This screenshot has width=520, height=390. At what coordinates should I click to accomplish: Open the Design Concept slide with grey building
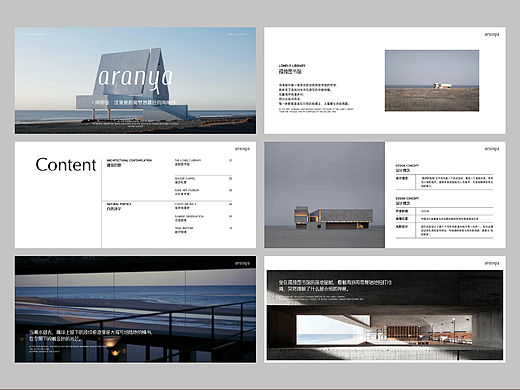(385, 195)
